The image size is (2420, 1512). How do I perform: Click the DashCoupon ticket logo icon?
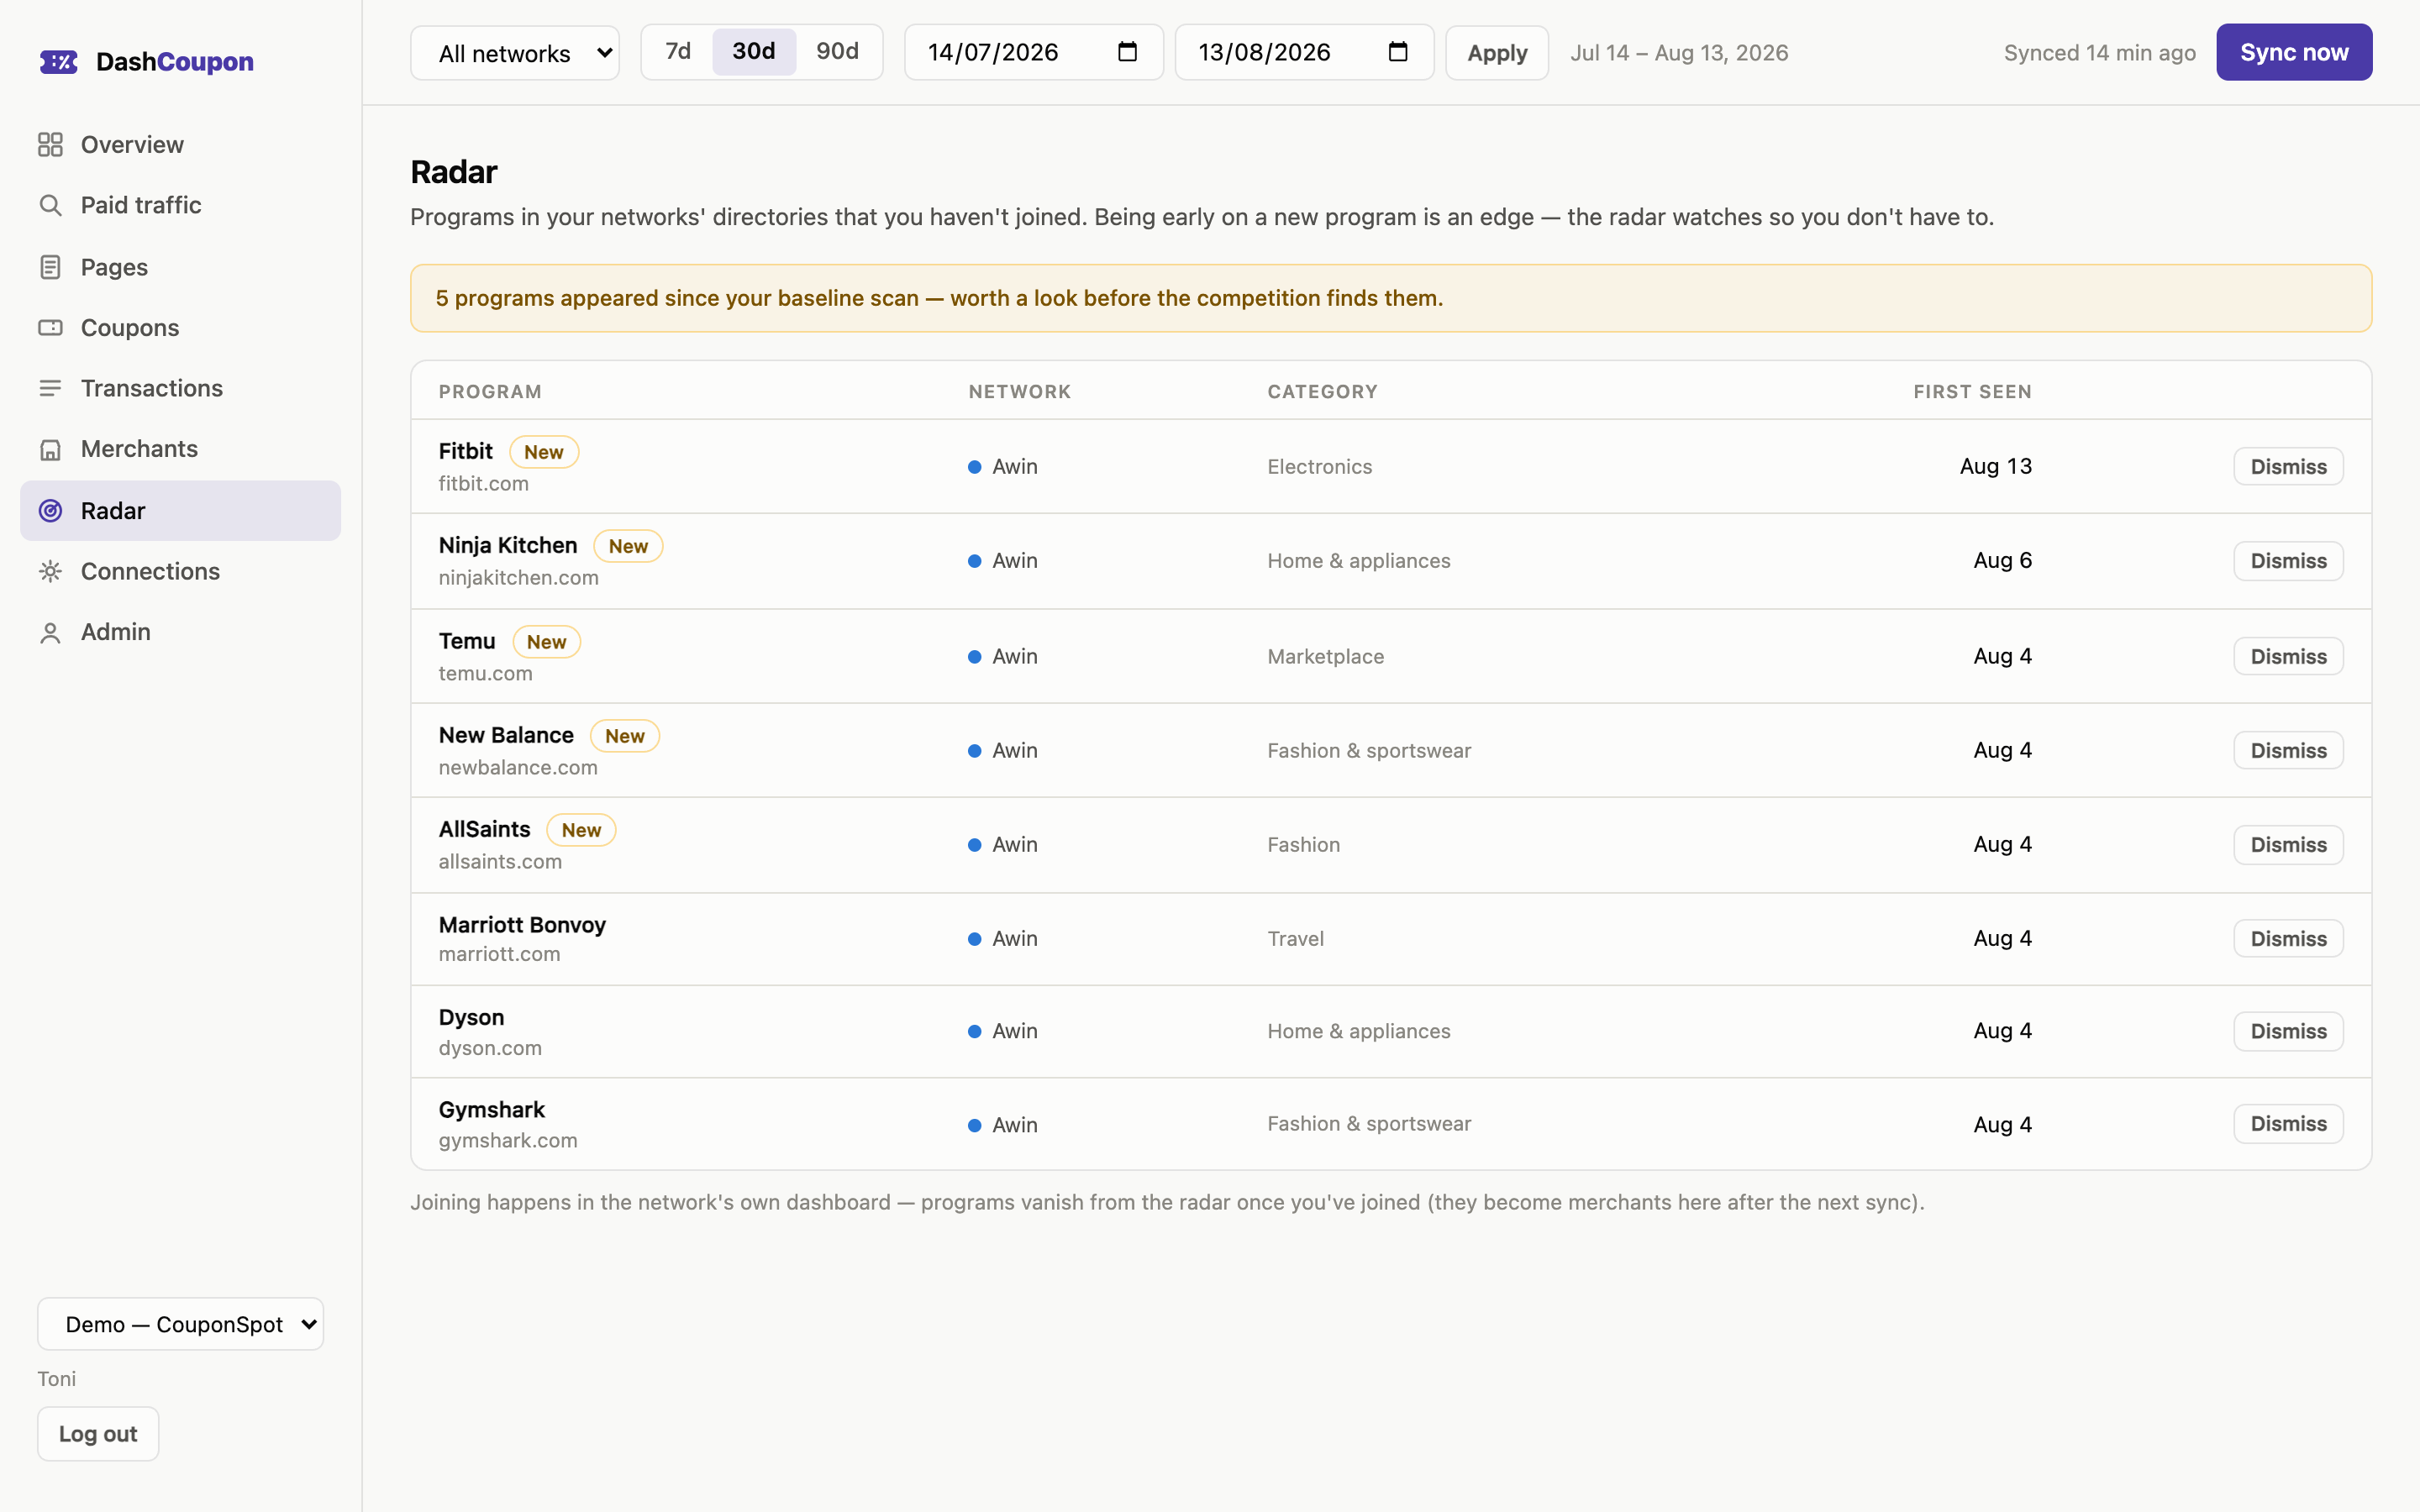(58, 62)
